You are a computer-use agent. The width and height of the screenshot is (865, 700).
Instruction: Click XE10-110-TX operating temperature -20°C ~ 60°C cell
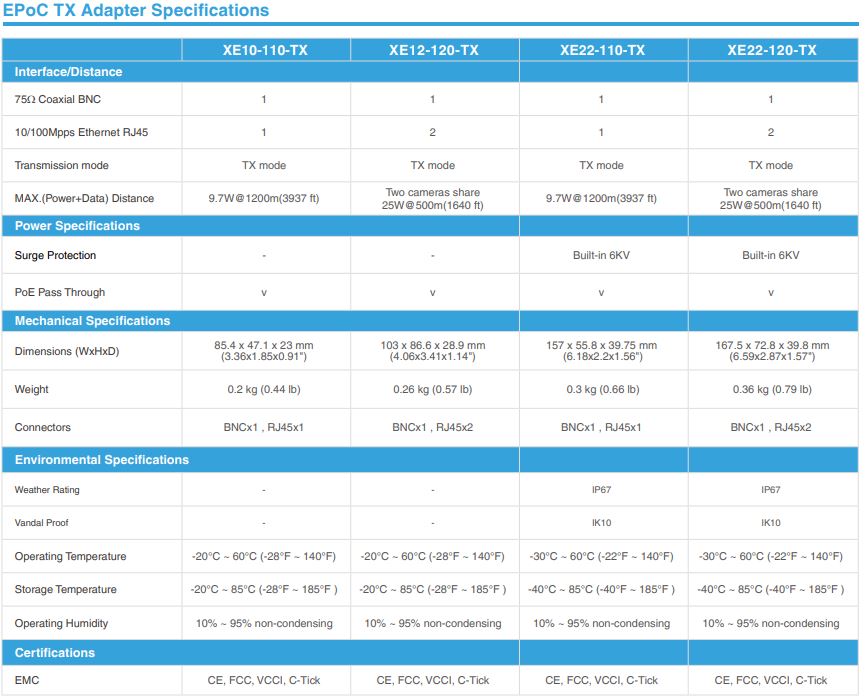[x=264, y=557]
